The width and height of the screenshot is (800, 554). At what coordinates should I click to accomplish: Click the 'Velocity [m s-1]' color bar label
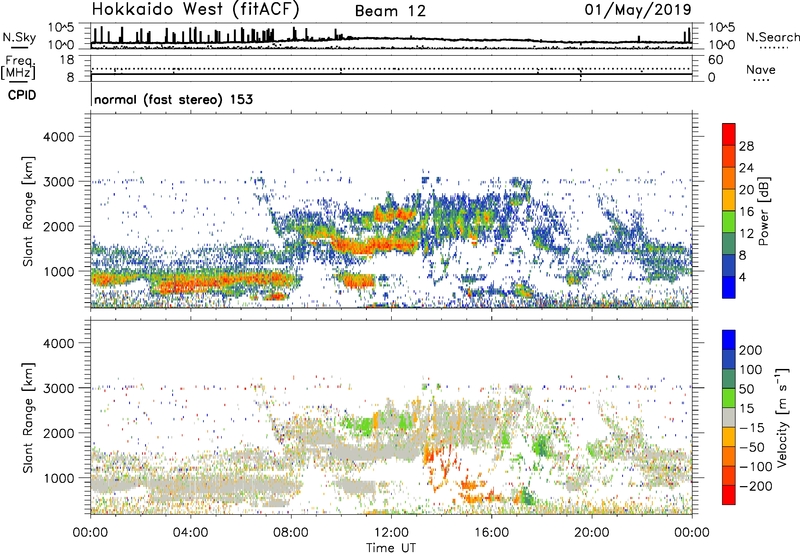point(783,417)
